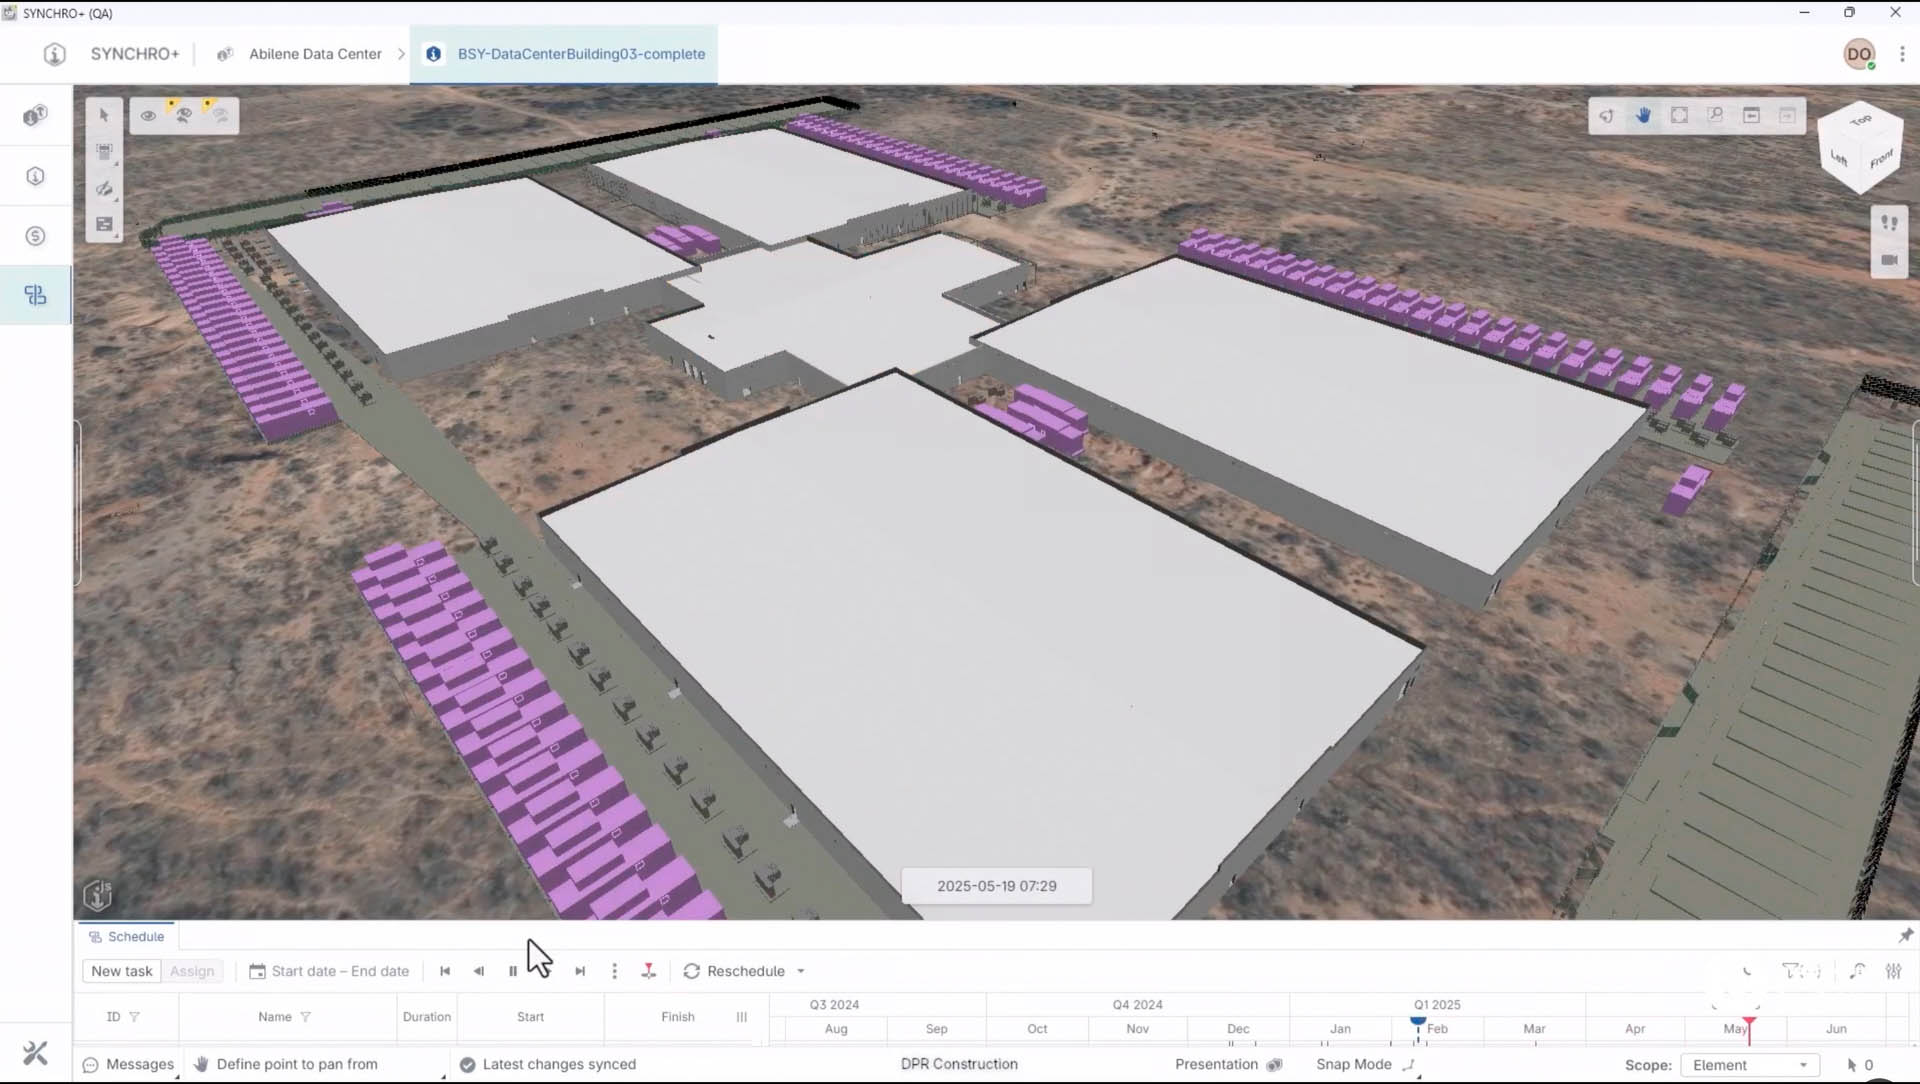Expand the Reschedule dropdown arrow

[801, 971]
